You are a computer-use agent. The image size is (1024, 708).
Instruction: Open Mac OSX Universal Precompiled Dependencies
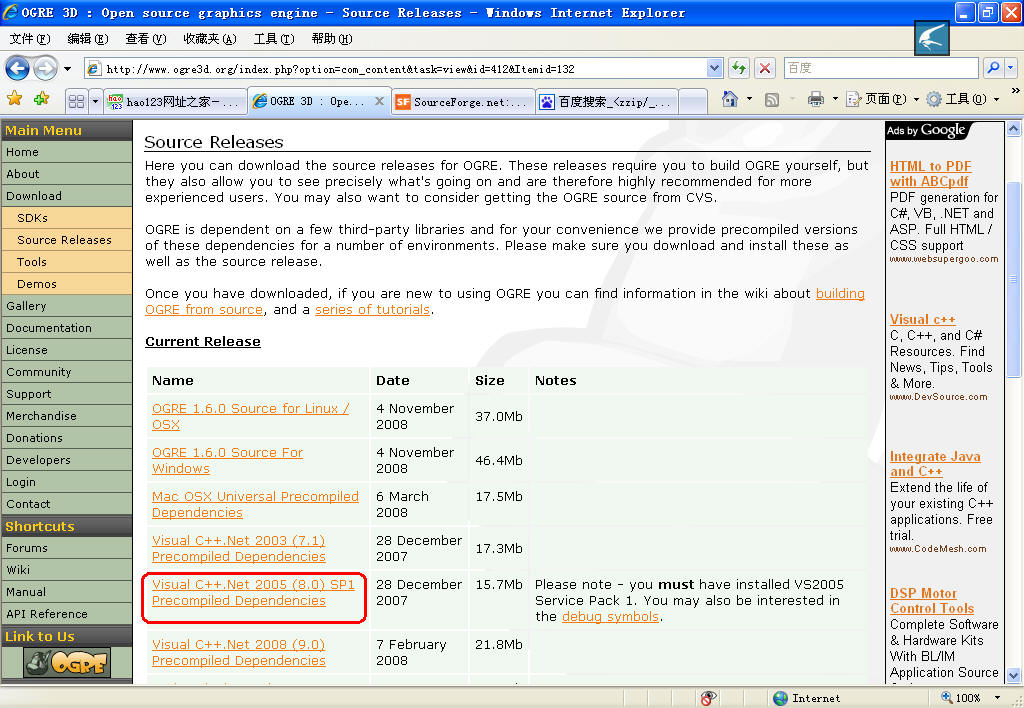pos(255,504)
